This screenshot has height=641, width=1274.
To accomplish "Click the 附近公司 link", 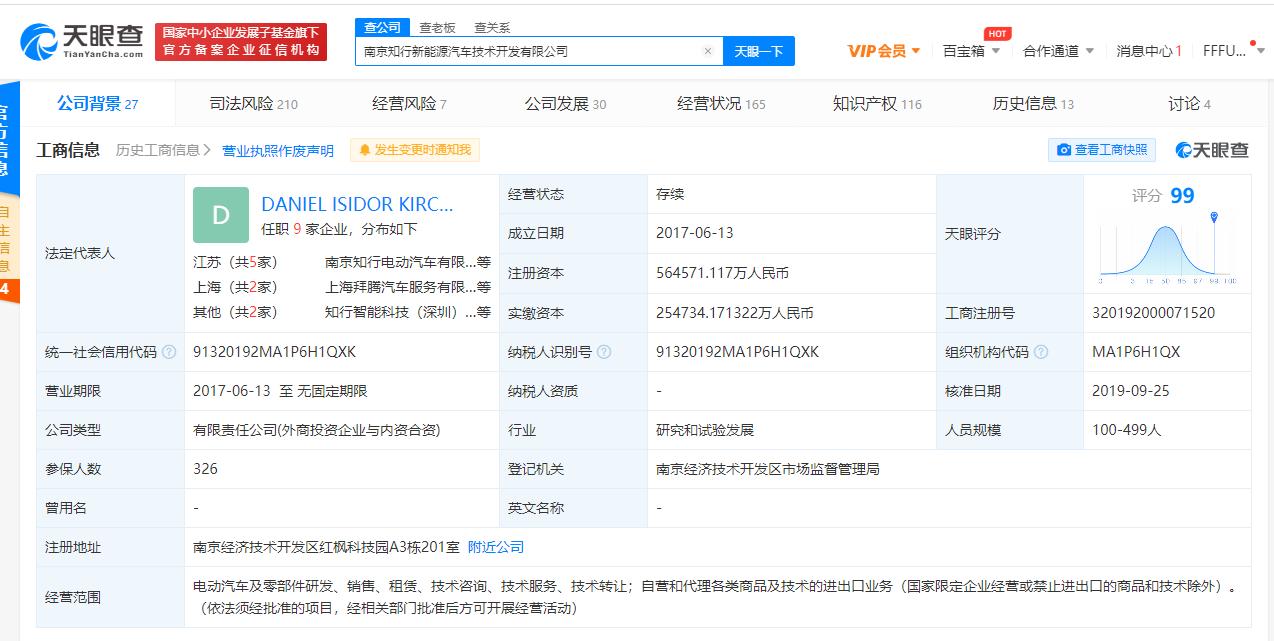I will (x=496, y=547).
